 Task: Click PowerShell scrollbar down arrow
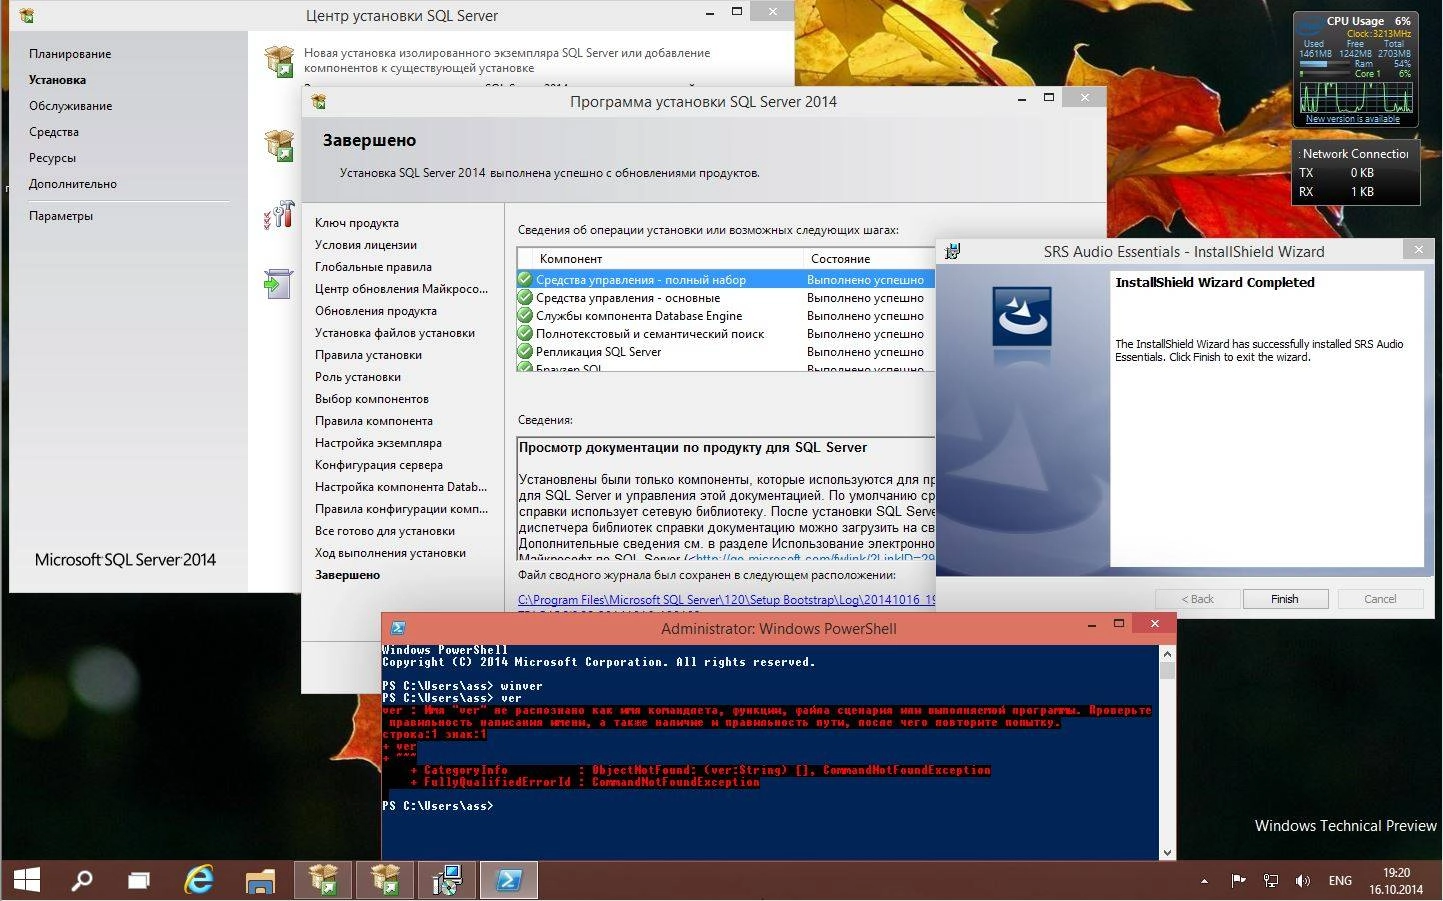(x=1167, y=852)
